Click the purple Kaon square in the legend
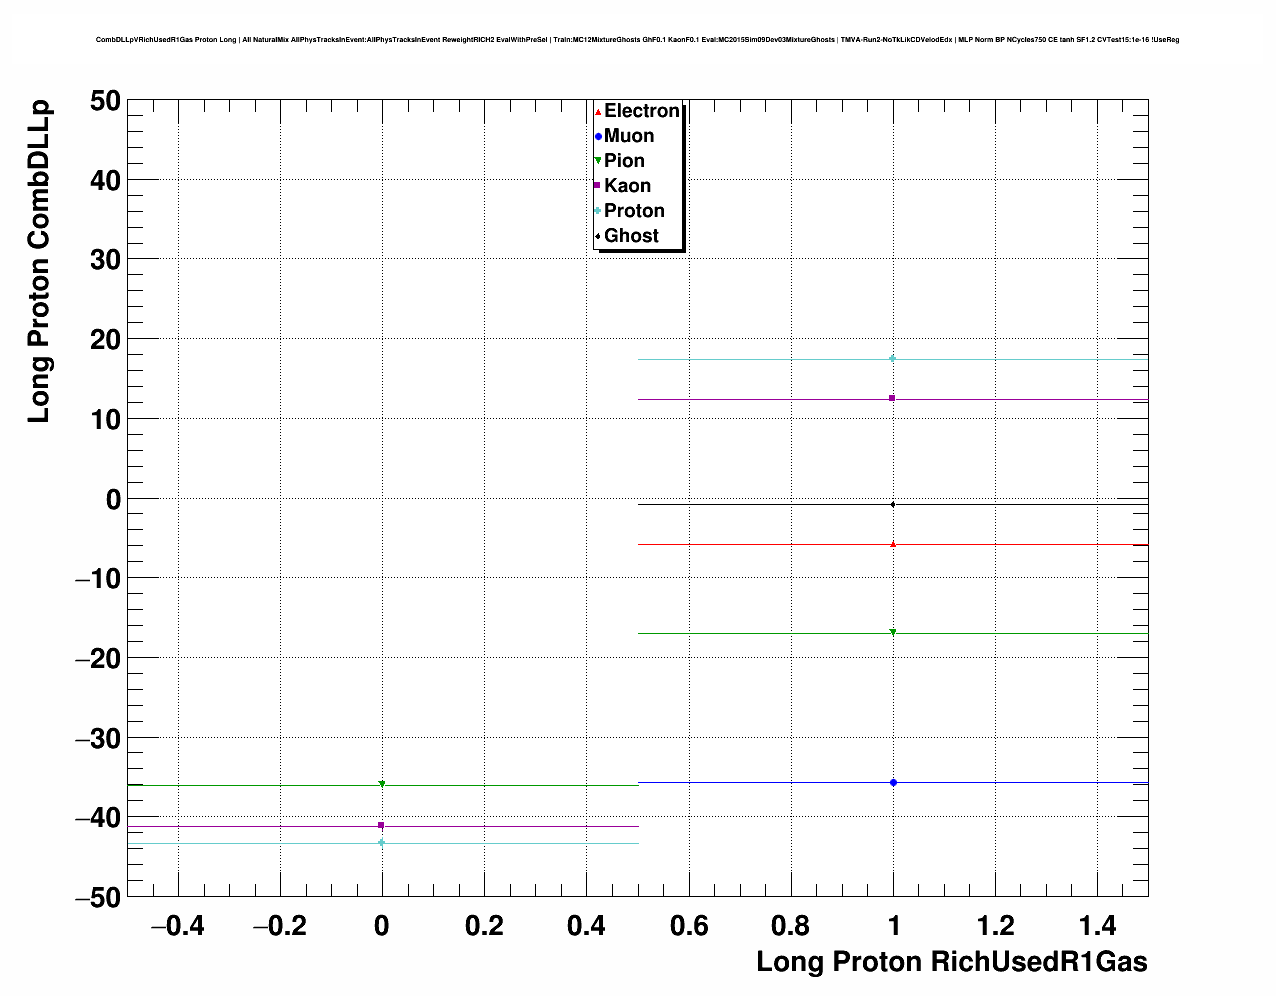1276x996 pixels. [598, 186]
